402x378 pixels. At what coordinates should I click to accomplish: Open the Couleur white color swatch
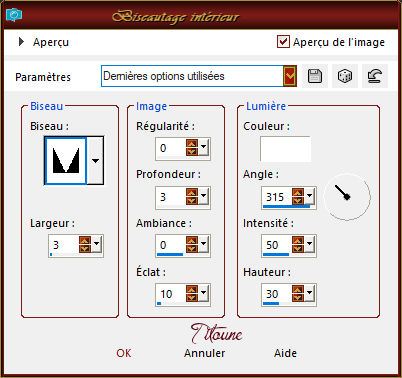coord(286,149)
